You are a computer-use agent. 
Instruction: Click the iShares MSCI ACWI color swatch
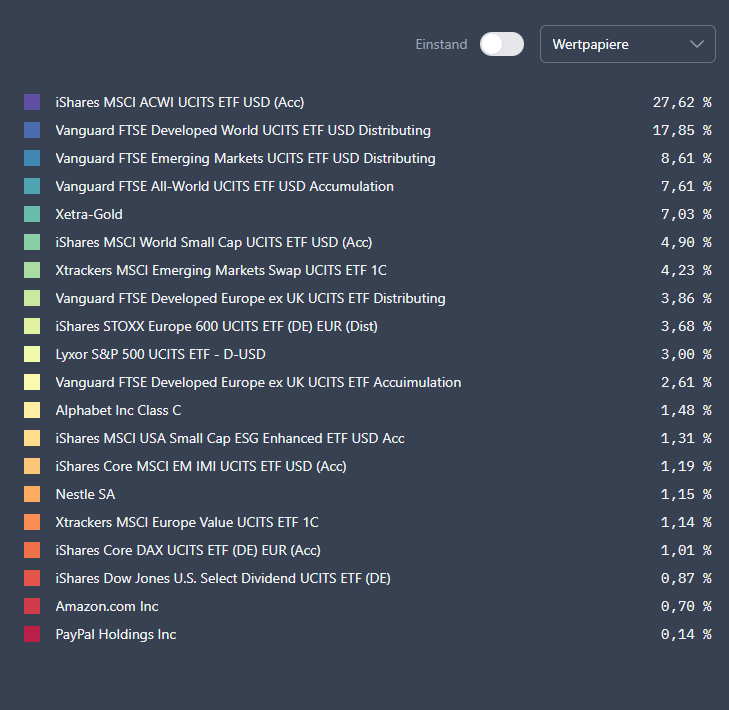(32, 102)
